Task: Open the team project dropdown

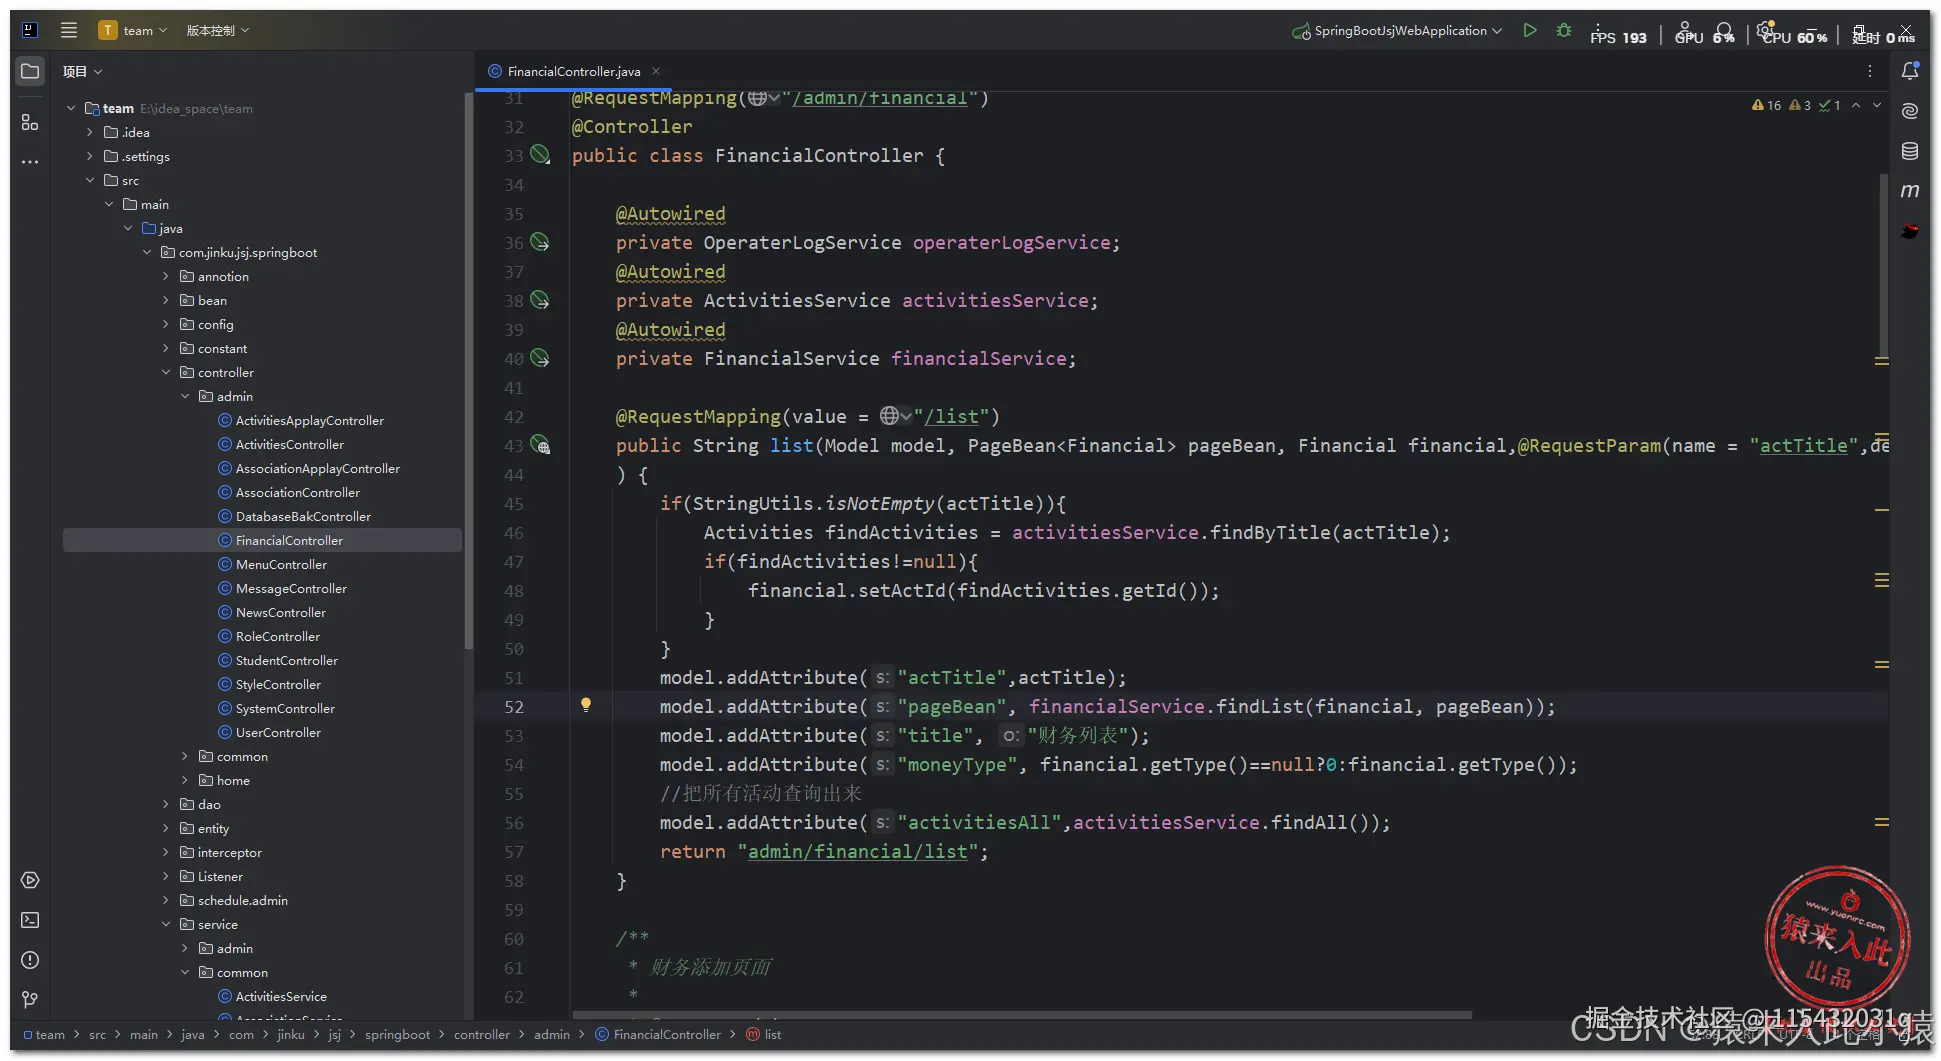Action: point(134,30)
